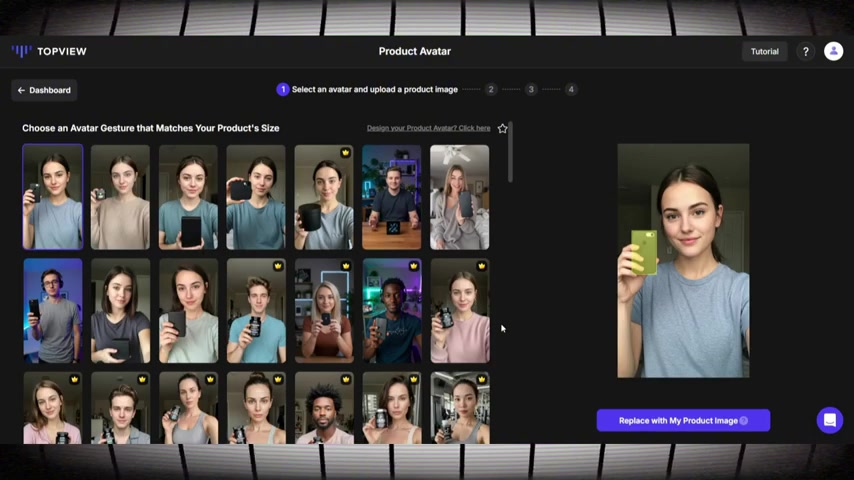The width and height of the screenshot is (854, 480).
Task: Click the large avatar preview image
Action: click(x=683, y=260)
